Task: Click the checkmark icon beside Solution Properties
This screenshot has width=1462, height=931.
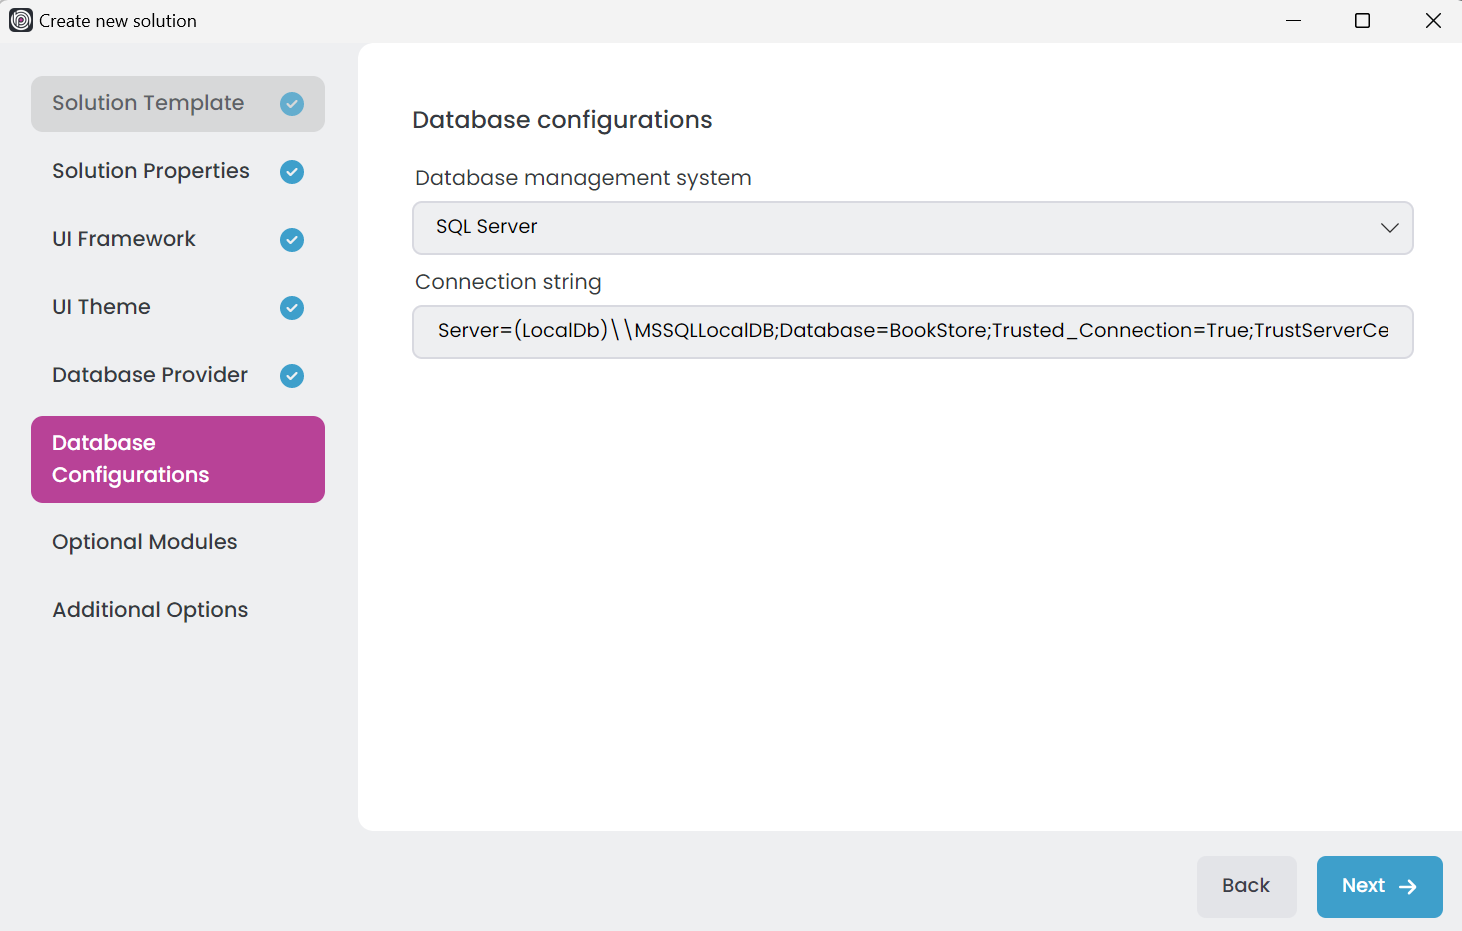Action: (x=292, y=172)
